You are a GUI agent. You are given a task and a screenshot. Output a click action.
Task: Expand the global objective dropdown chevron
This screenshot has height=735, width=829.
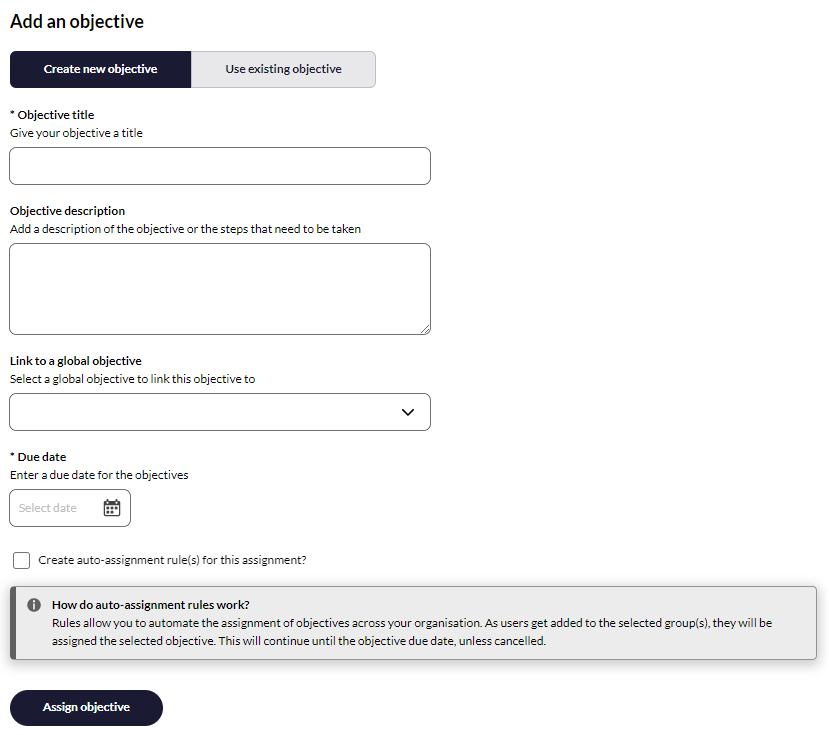tap(407, 412)
